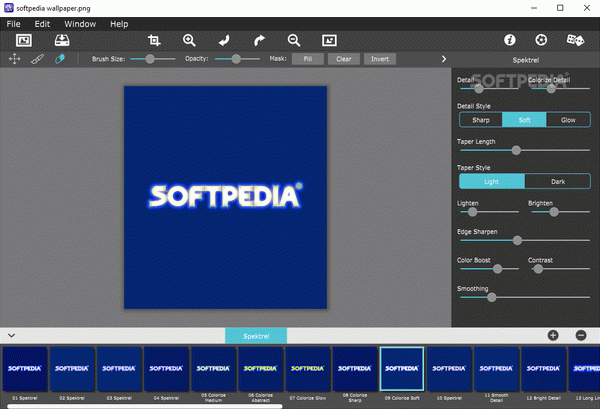
Task: Select the mask Eraser tool
Action: [x=60, y=59]
